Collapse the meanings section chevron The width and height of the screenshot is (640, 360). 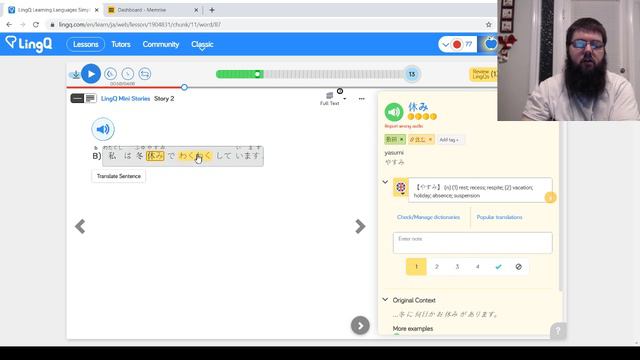385,182
